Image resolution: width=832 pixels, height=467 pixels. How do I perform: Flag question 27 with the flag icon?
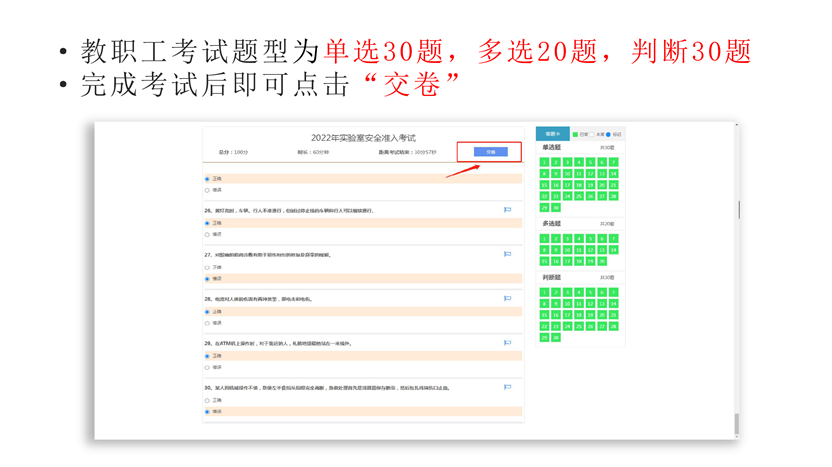pos(507,255)
